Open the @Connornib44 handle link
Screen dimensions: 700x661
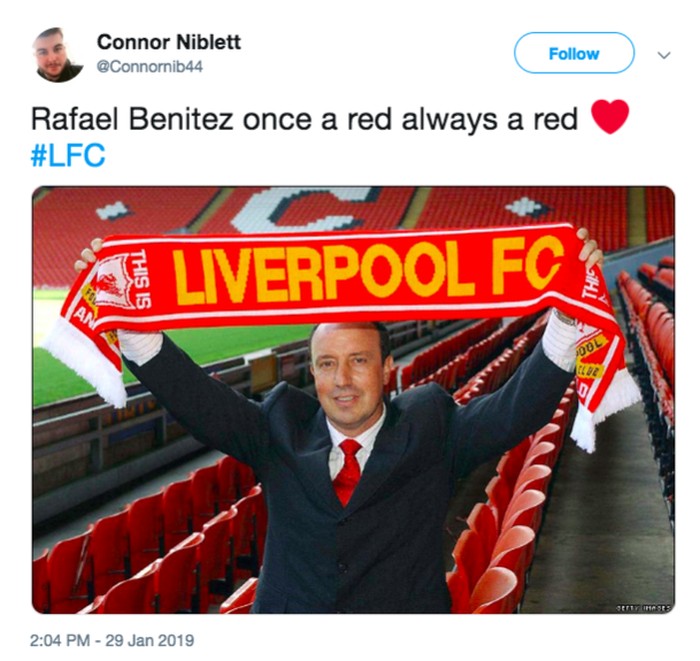coord(150,67)
